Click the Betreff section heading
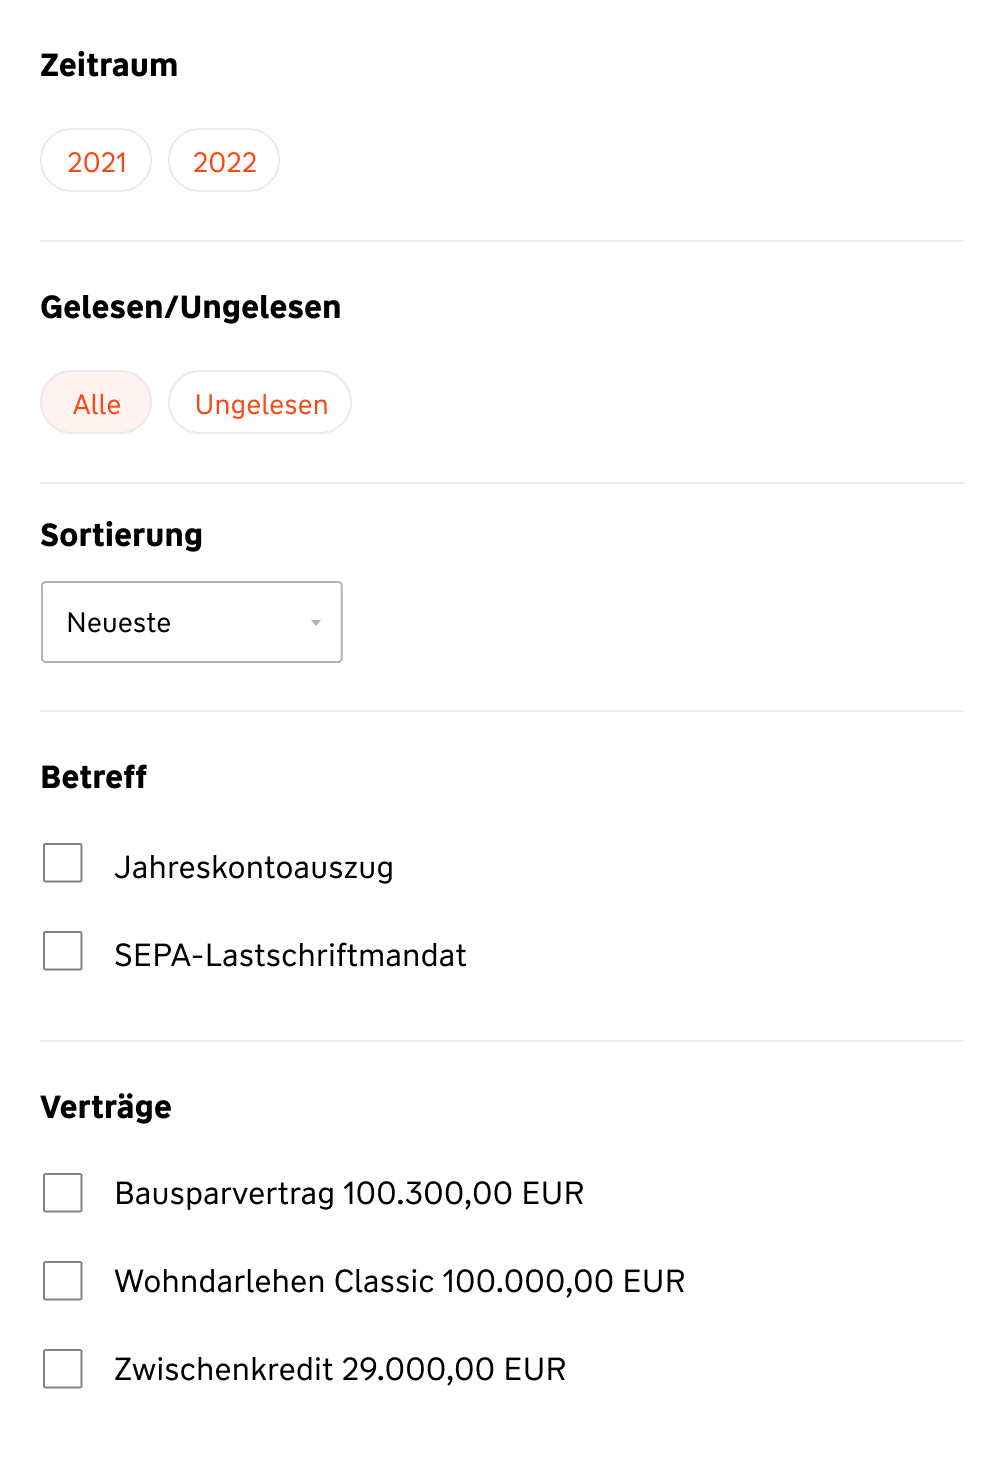This screenshot has height=1458, width=1004. point(94,777)
